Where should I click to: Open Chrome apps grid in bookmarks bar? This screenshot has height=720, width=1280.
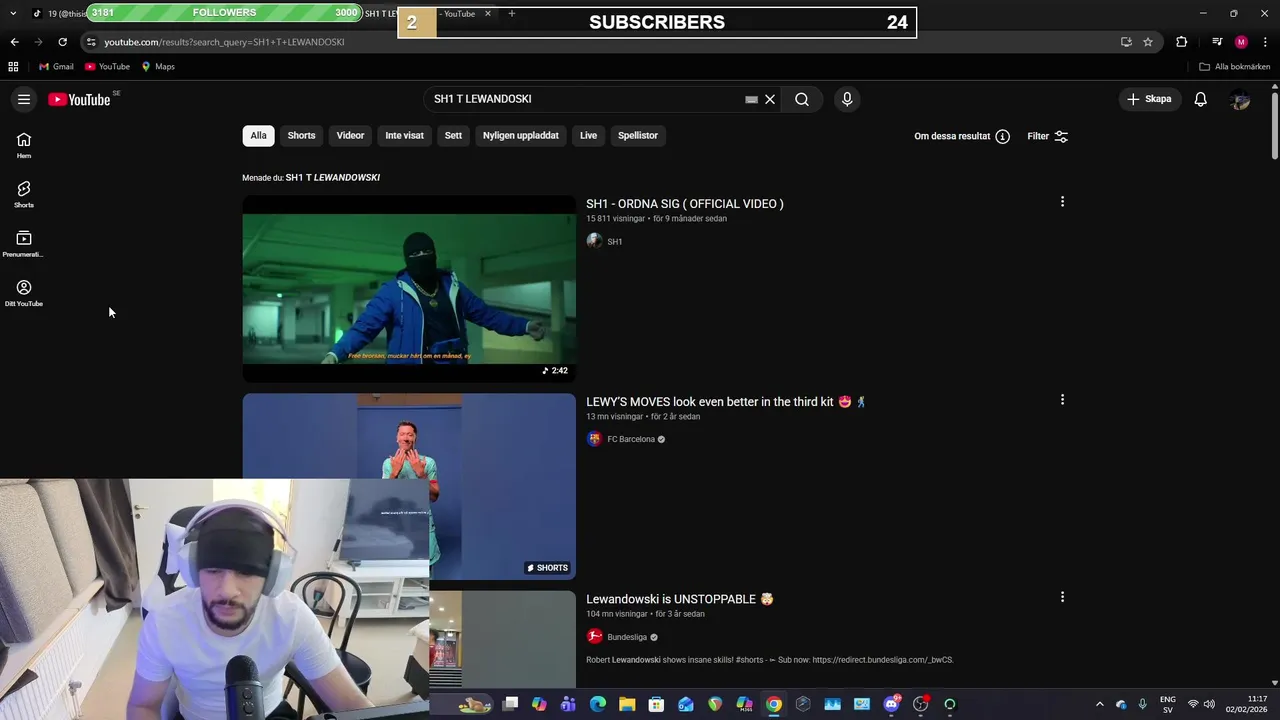tap(13, 67)
